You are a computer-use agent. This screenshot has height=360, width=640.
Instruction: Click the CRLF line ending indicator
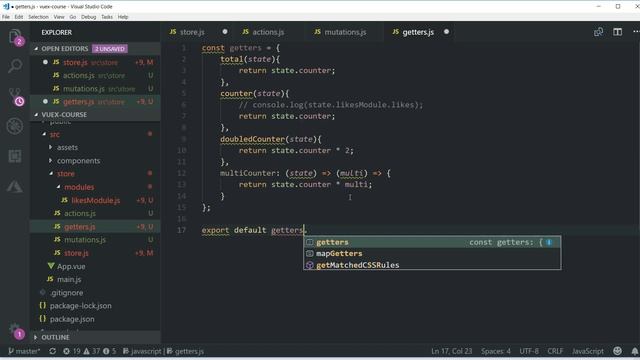555,351
